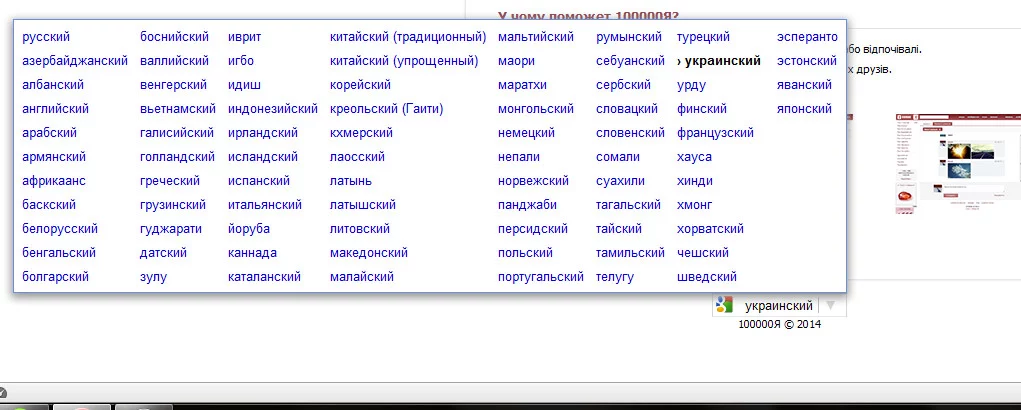Select суахили from the list

[621, 181]
